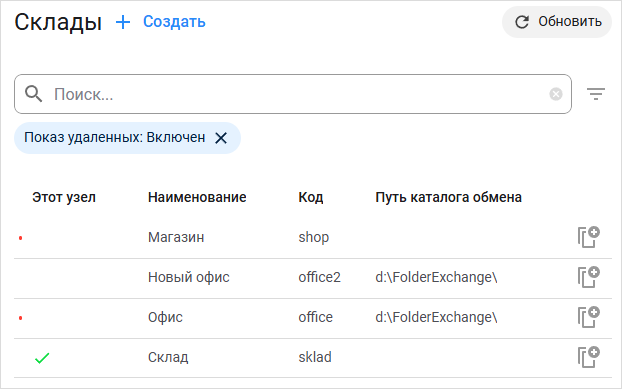
Task: Duplicate the Склад row with copy icon
Action: coord(588,357)
